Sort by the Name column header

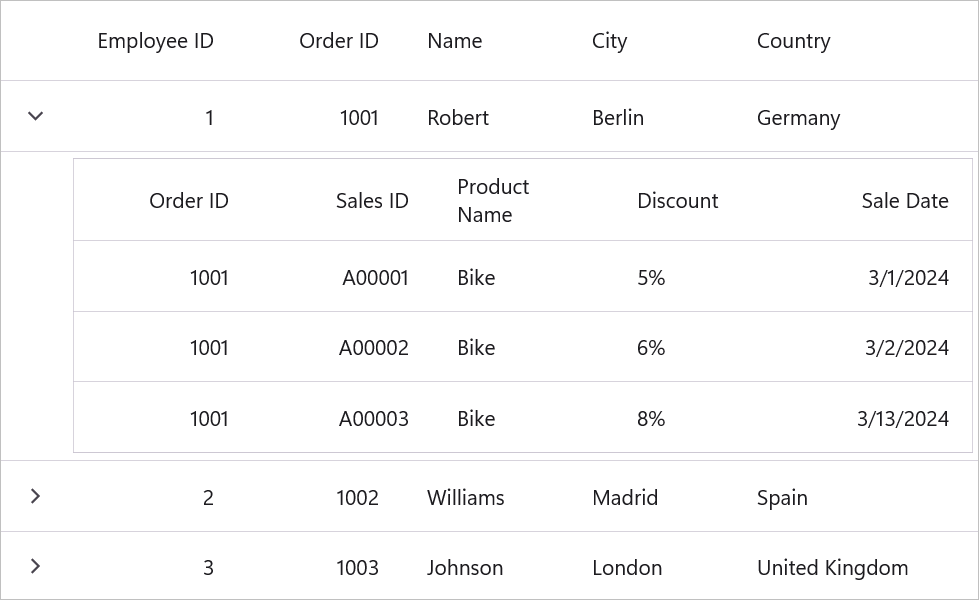[454, 41]
